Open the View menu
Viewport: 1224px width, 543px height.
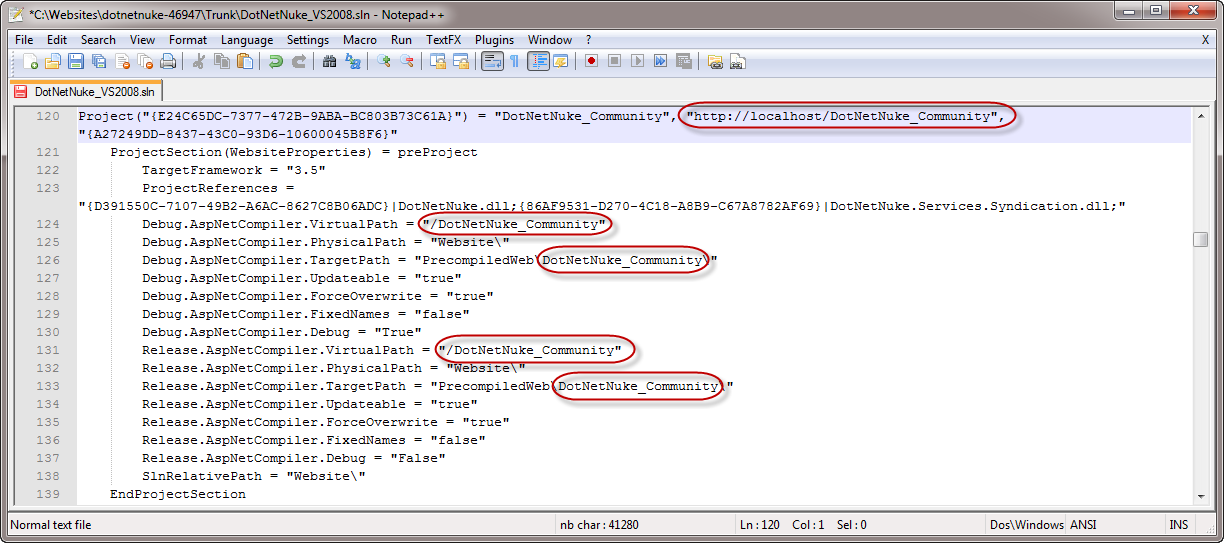pos(142,40)
